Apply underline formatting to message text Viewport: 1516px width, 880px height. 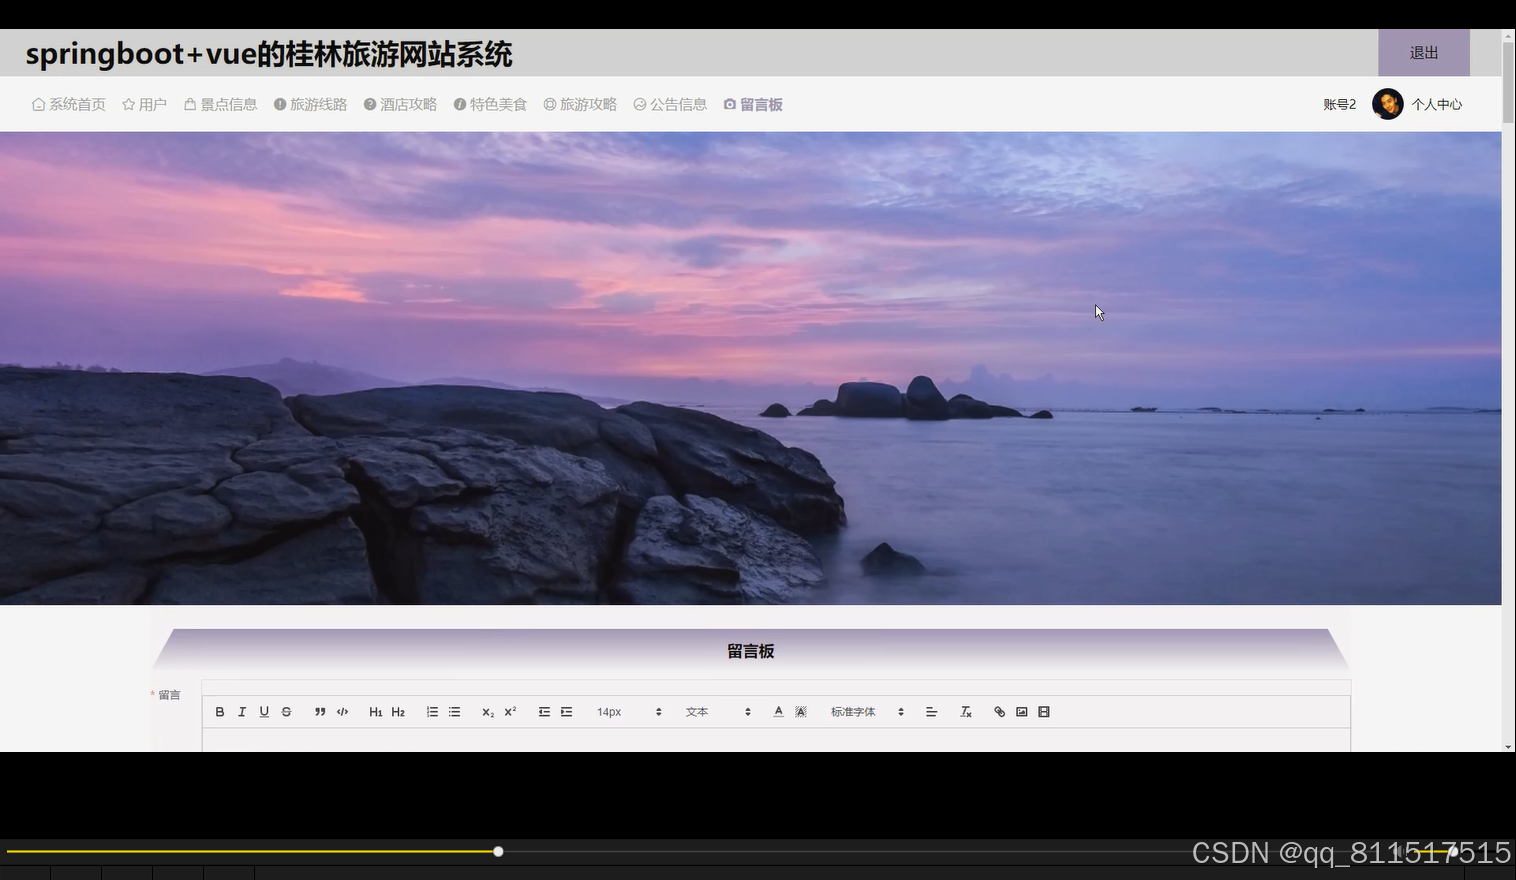click(x=263, y=711)
